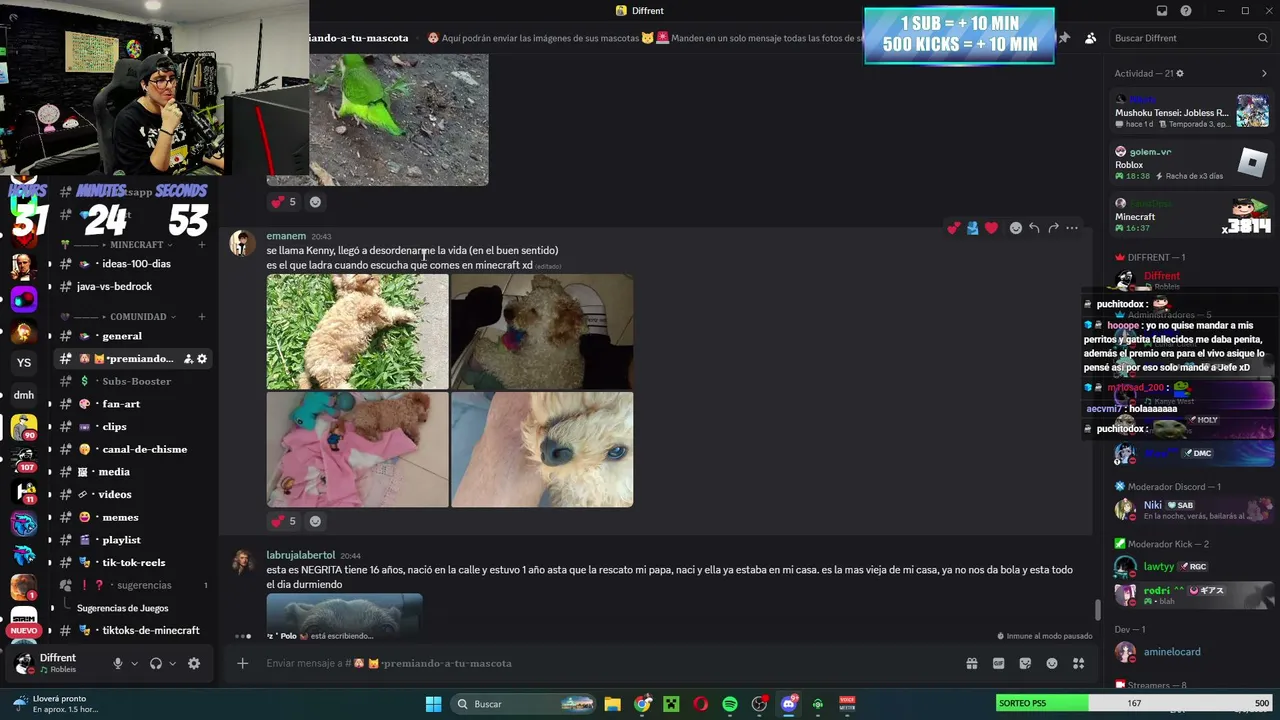Open the tik-tok-reels channel
This screenshot has height=720, width=1280.
[133, 562]
